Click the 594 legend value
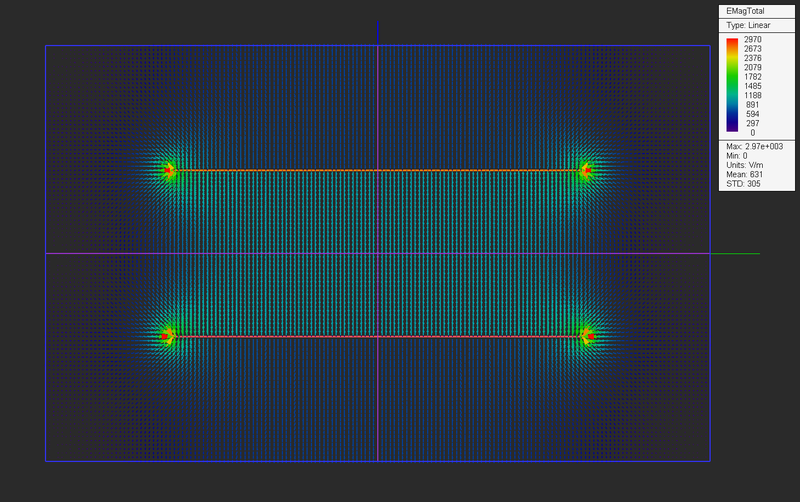The height and width of the screenshot is (502, 800). pyautogui.click(x=753, y=114)
